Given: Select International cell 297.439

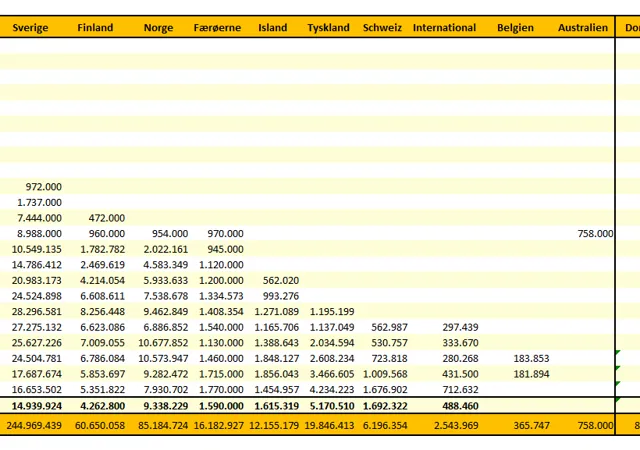Looking at the screenshot, I should (x=459, y=327).
